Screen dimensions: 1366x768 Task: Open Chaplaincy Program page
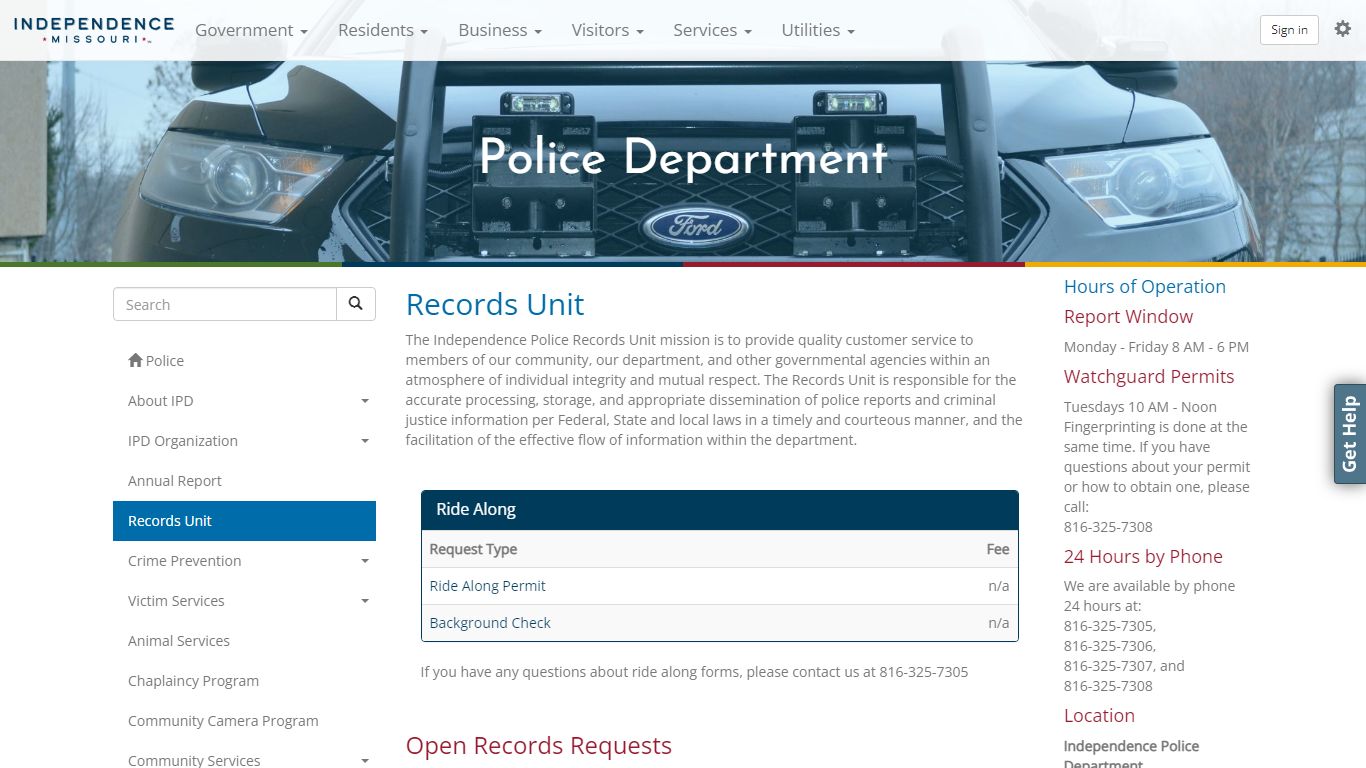244,681
